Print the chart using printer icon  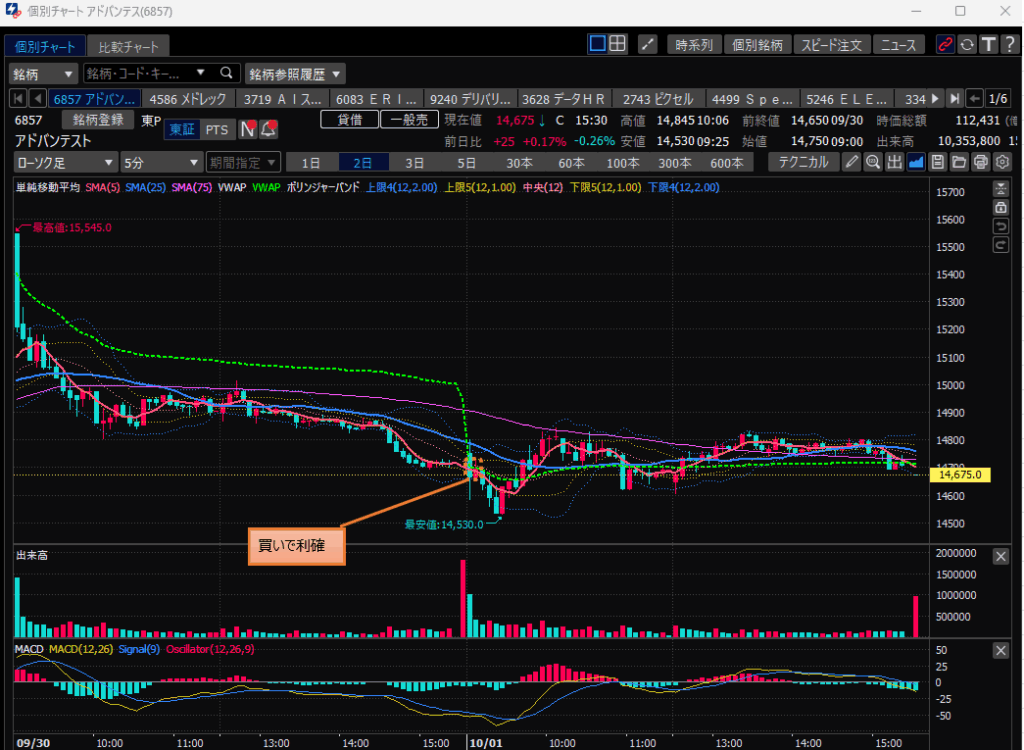(x=981, y=162)
